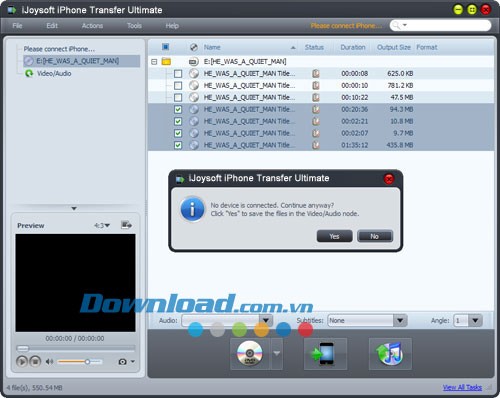Sort by the Output Size column header
The image size is (500, 398).
point(394,47)
